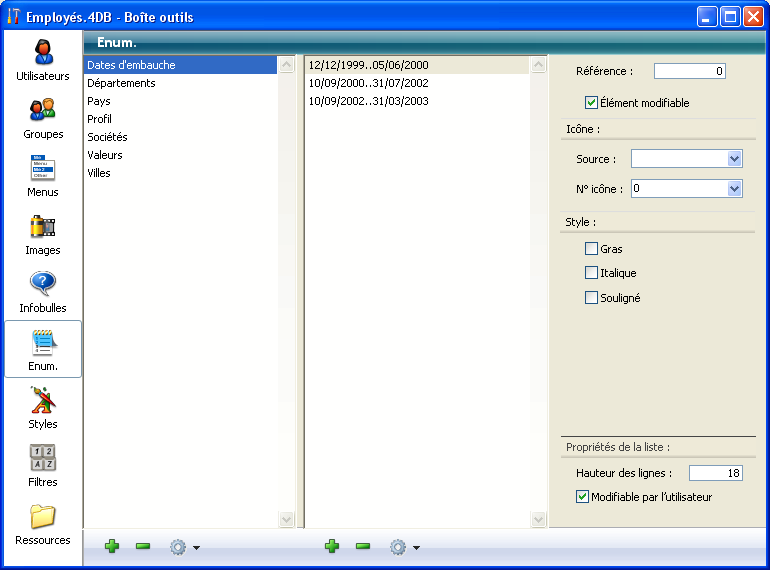Select the 10/09/2000..31/07/2002 item
770x570 pixels.
pos(368,83)
